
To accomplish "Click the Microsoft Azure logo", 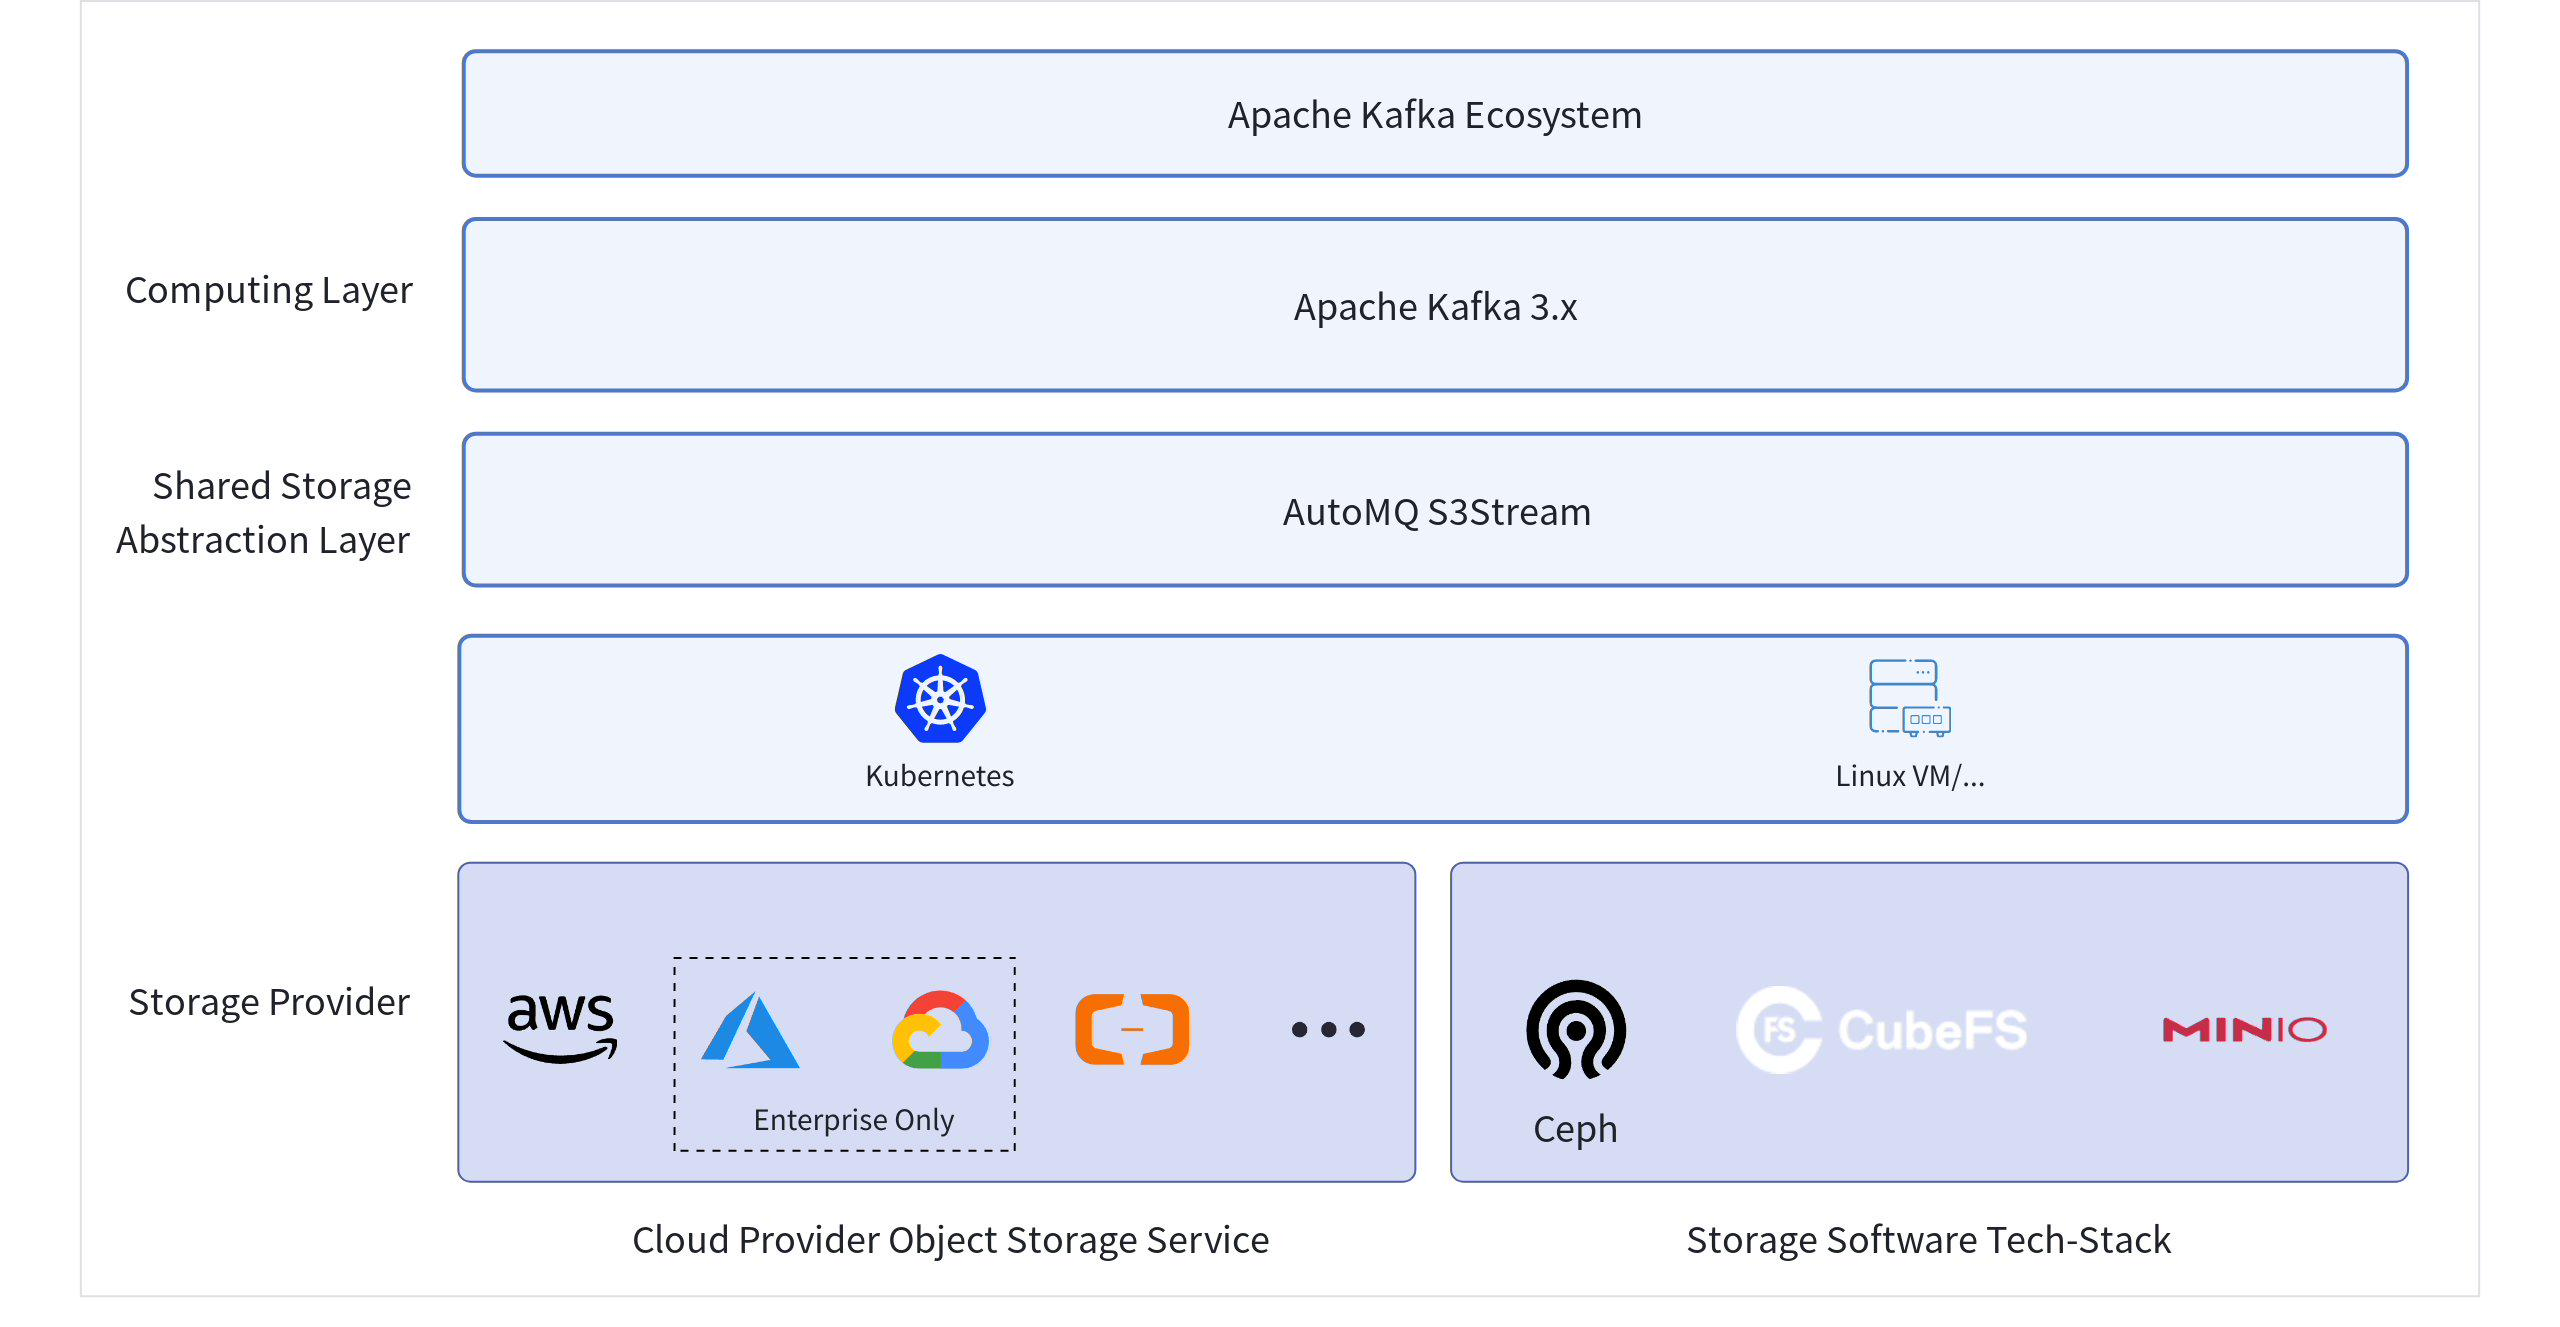I will pyautogui.click(x=750, y=1030).
